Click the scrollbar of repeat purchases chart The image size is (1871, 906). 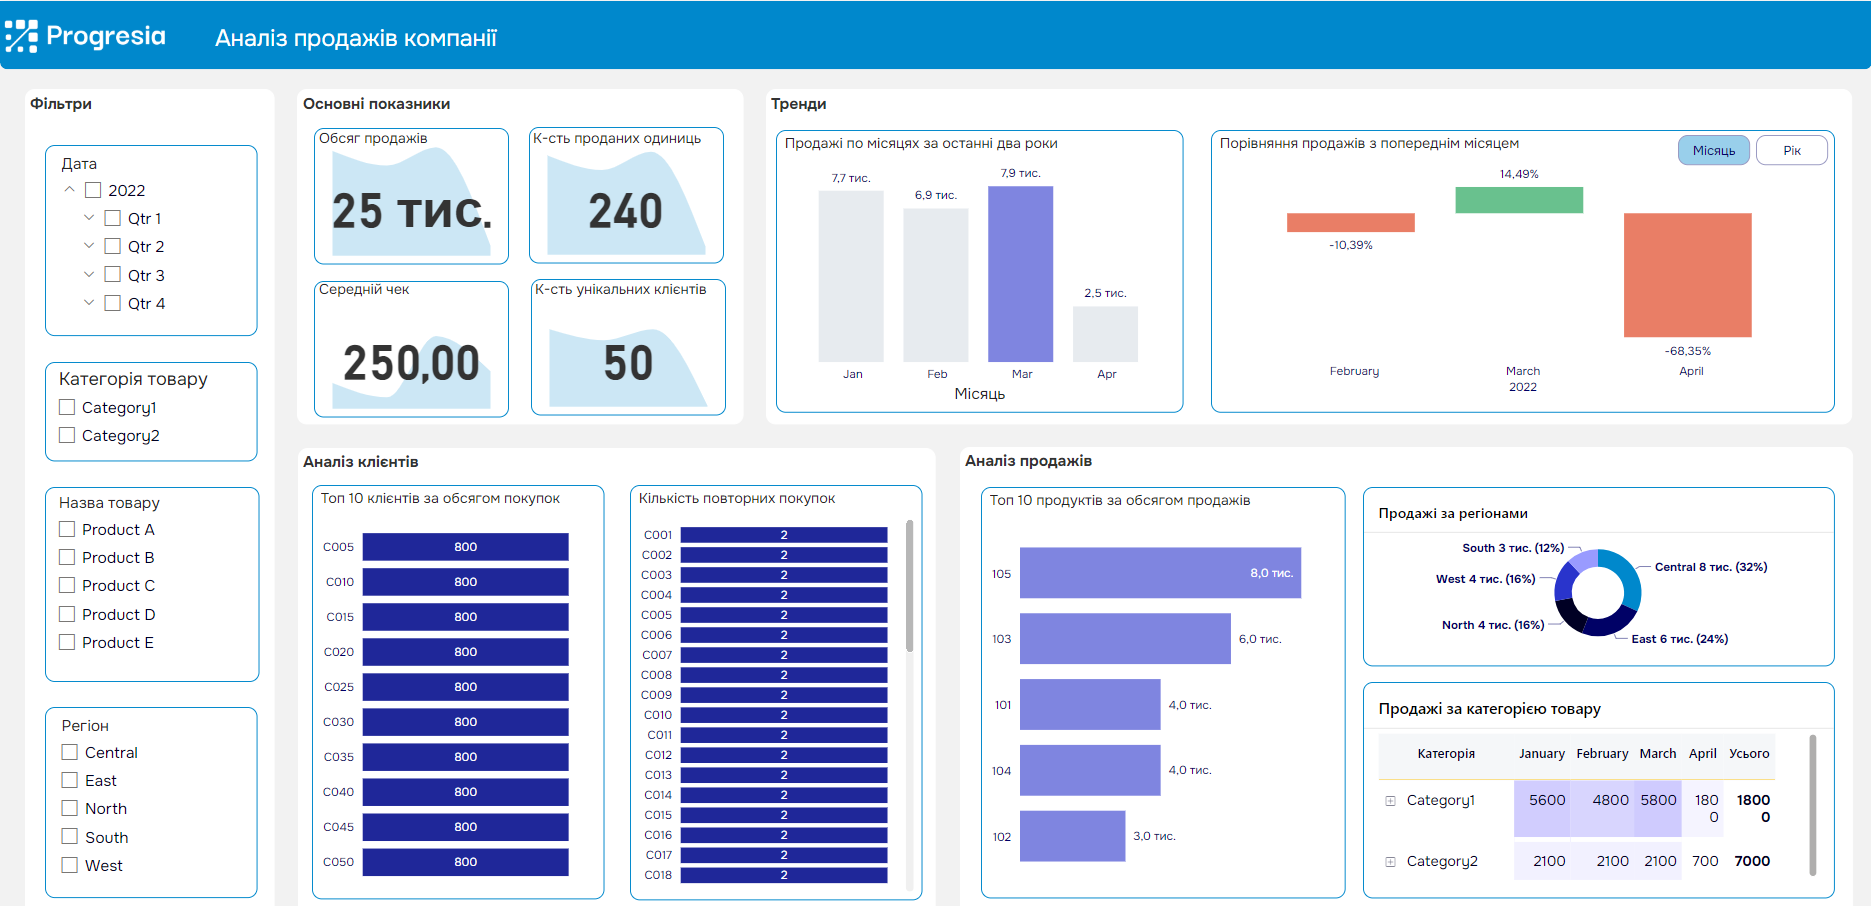[x=909, y=586]
